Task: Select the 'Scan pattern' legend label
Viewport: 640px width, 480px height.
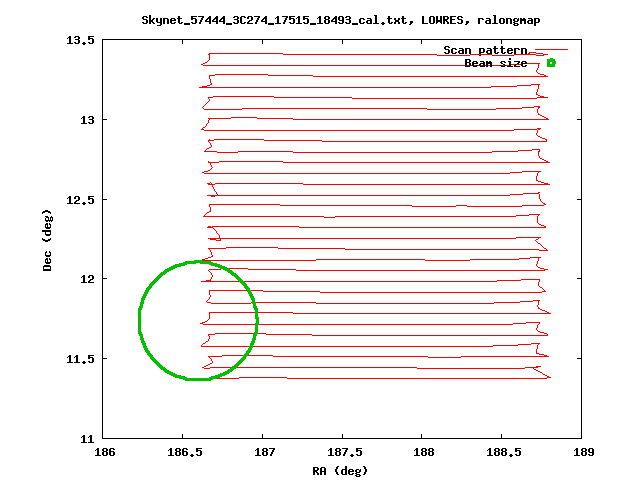Action: tap(485, 50)
